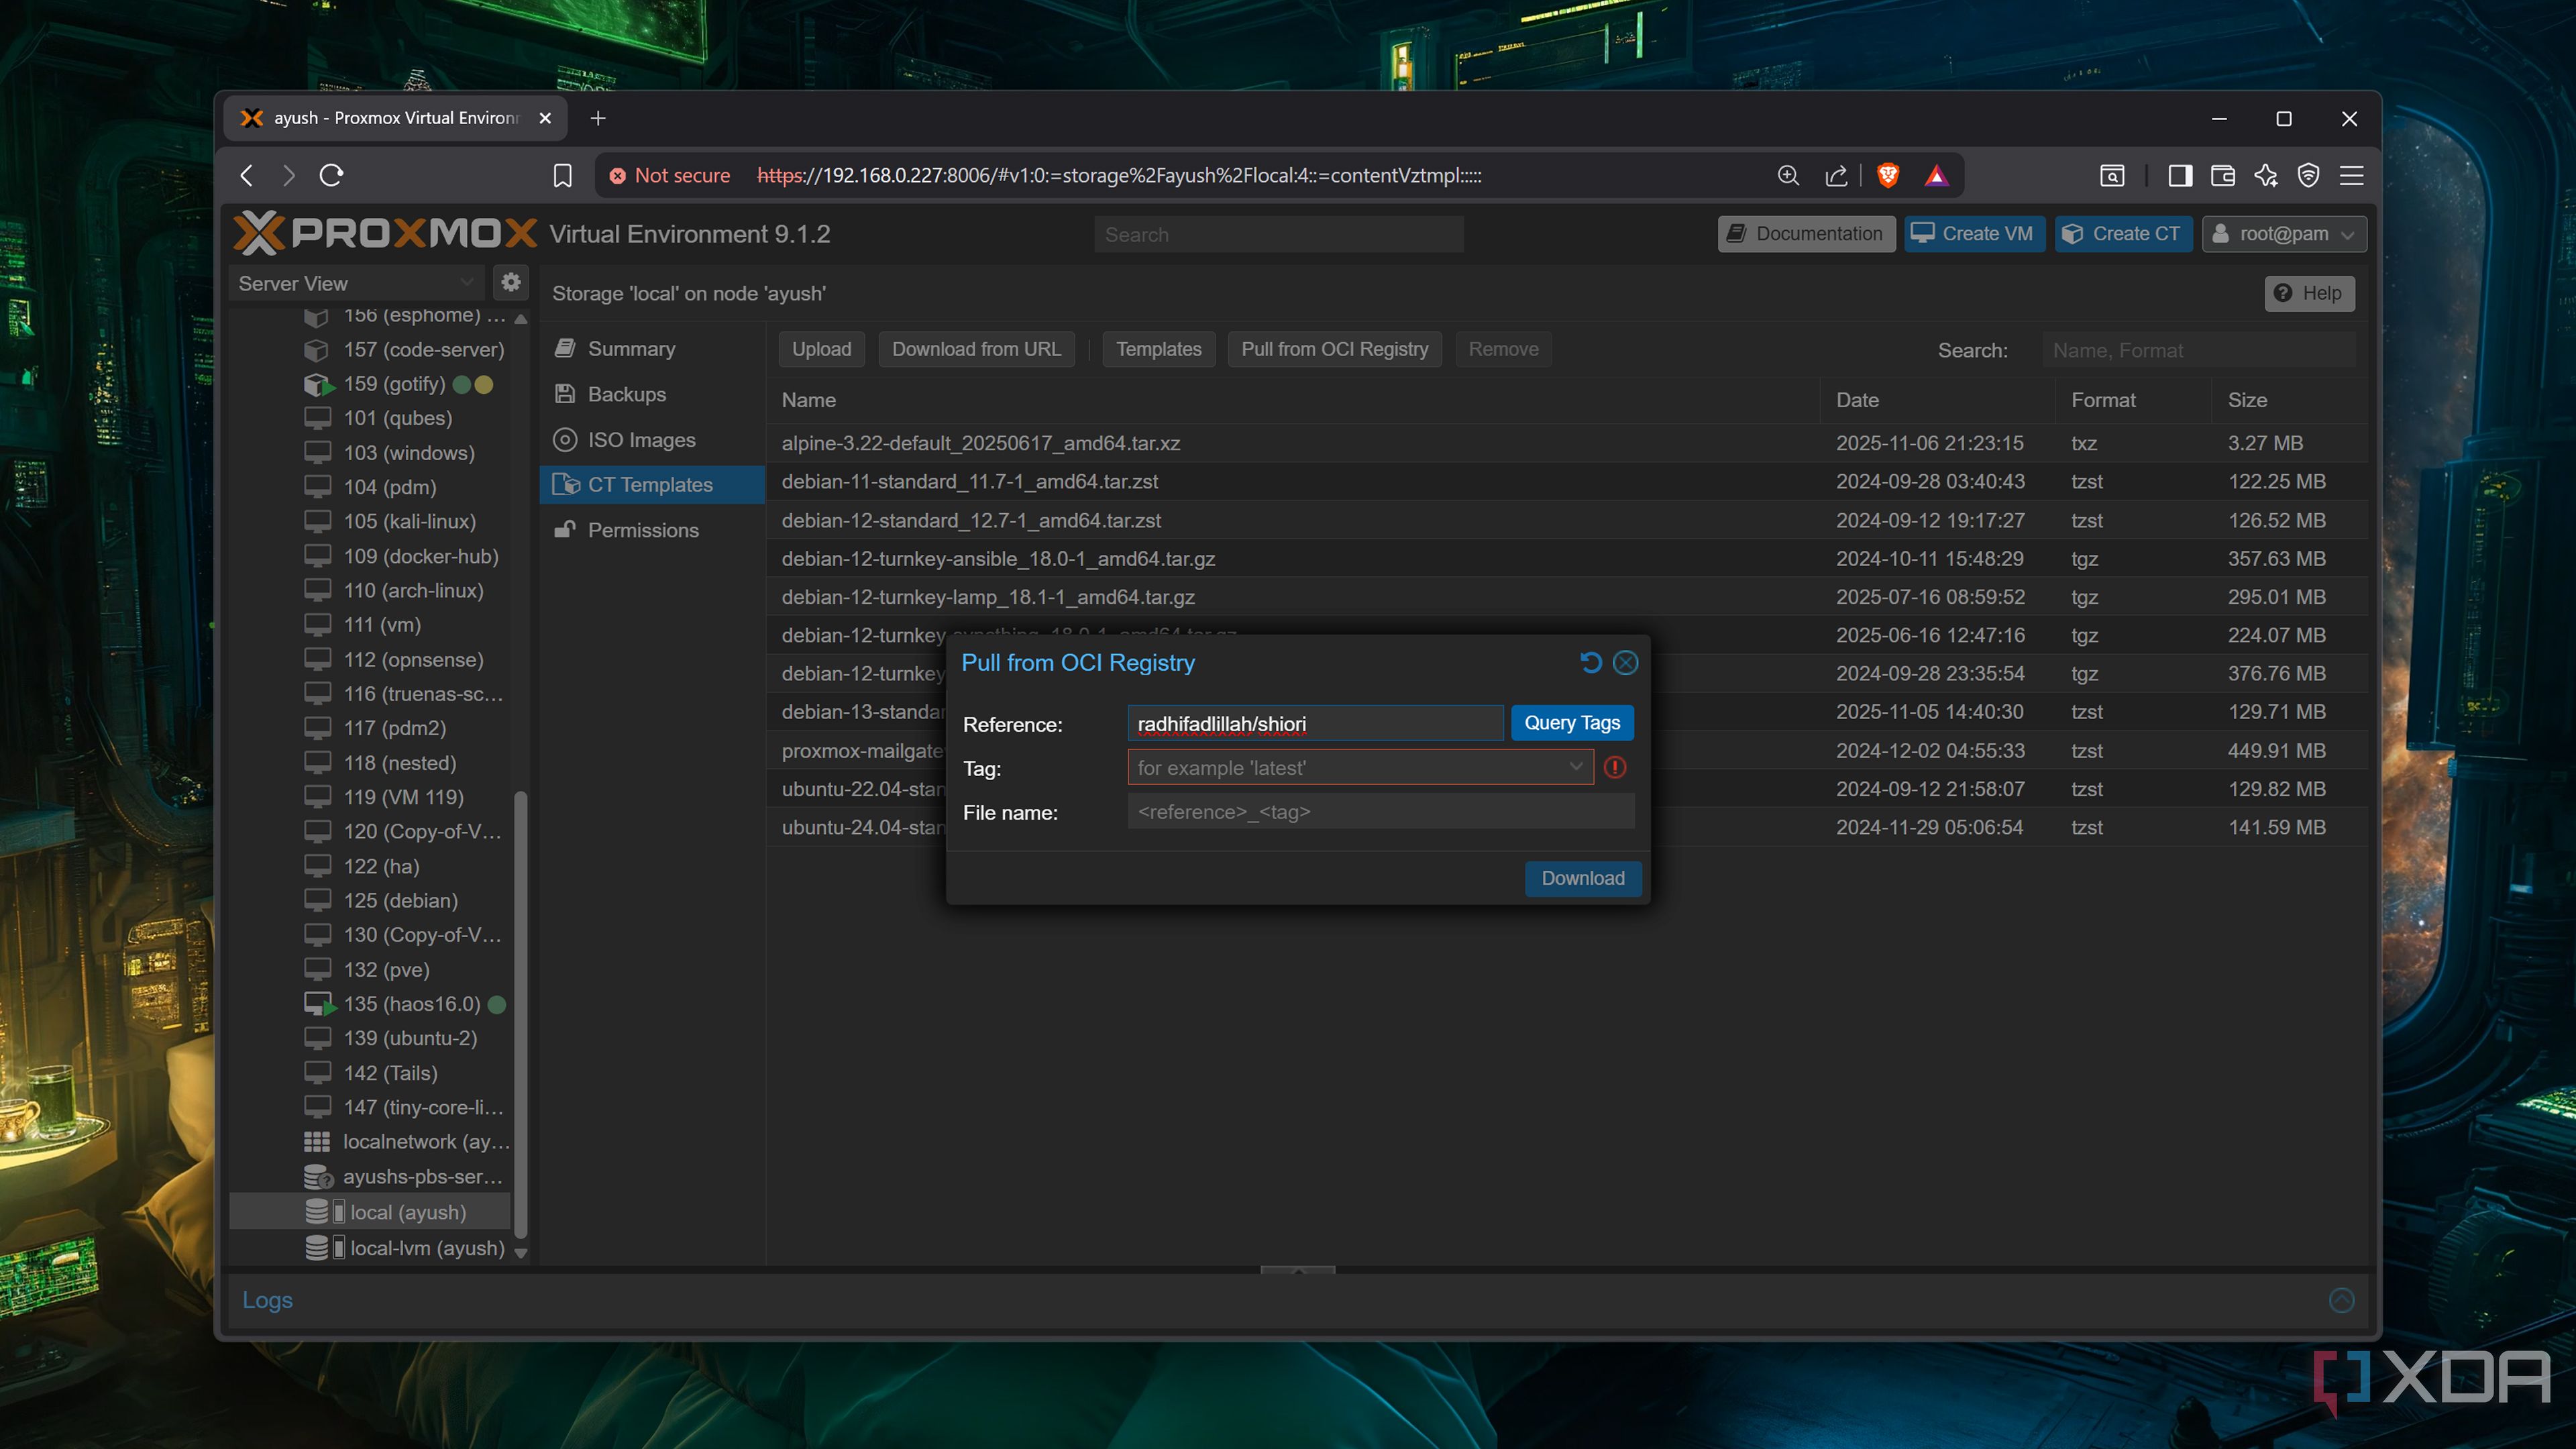Open the ISO Images tab

coord(652,440)
